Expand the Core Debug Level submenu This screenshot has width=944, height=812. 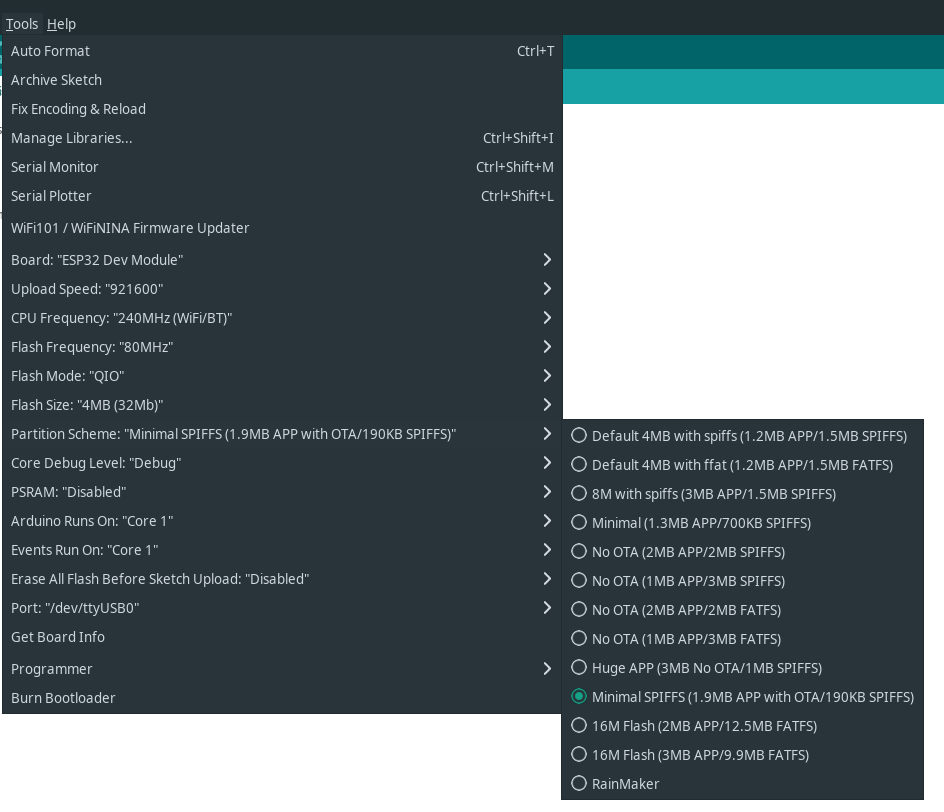click(282, 463)
